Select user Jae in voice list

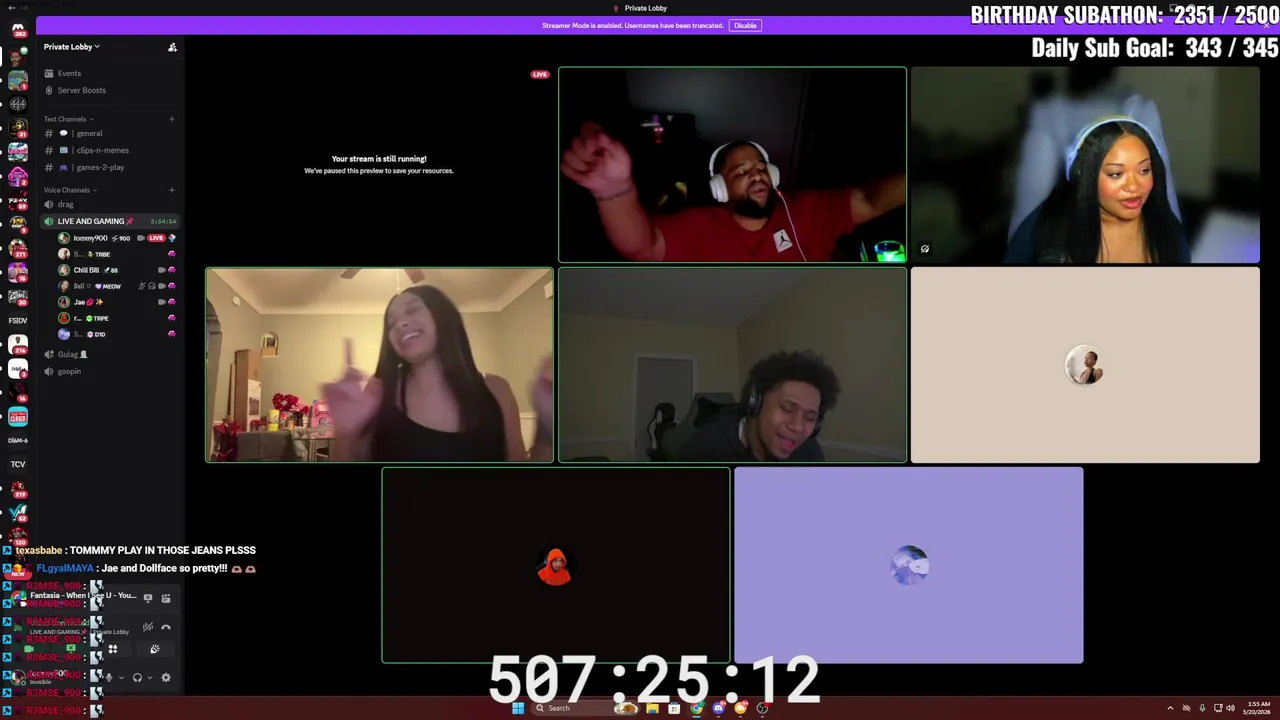point(116,302)
